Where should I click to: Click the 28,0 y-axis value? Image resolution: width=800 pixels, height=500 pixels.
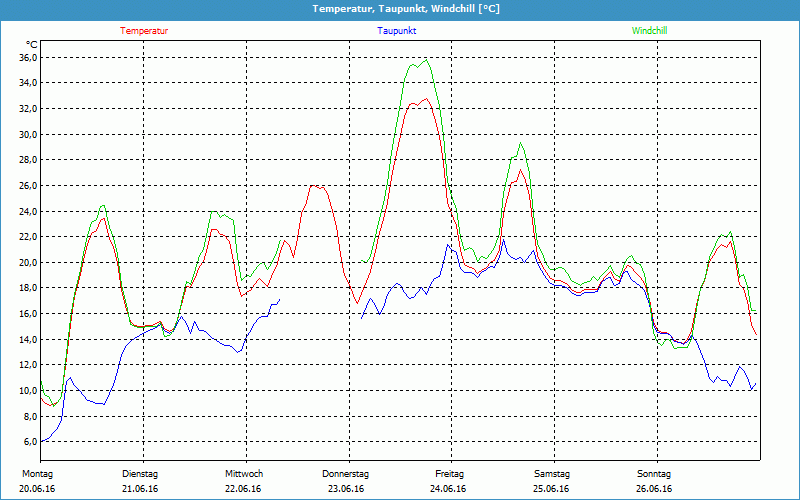29,160
